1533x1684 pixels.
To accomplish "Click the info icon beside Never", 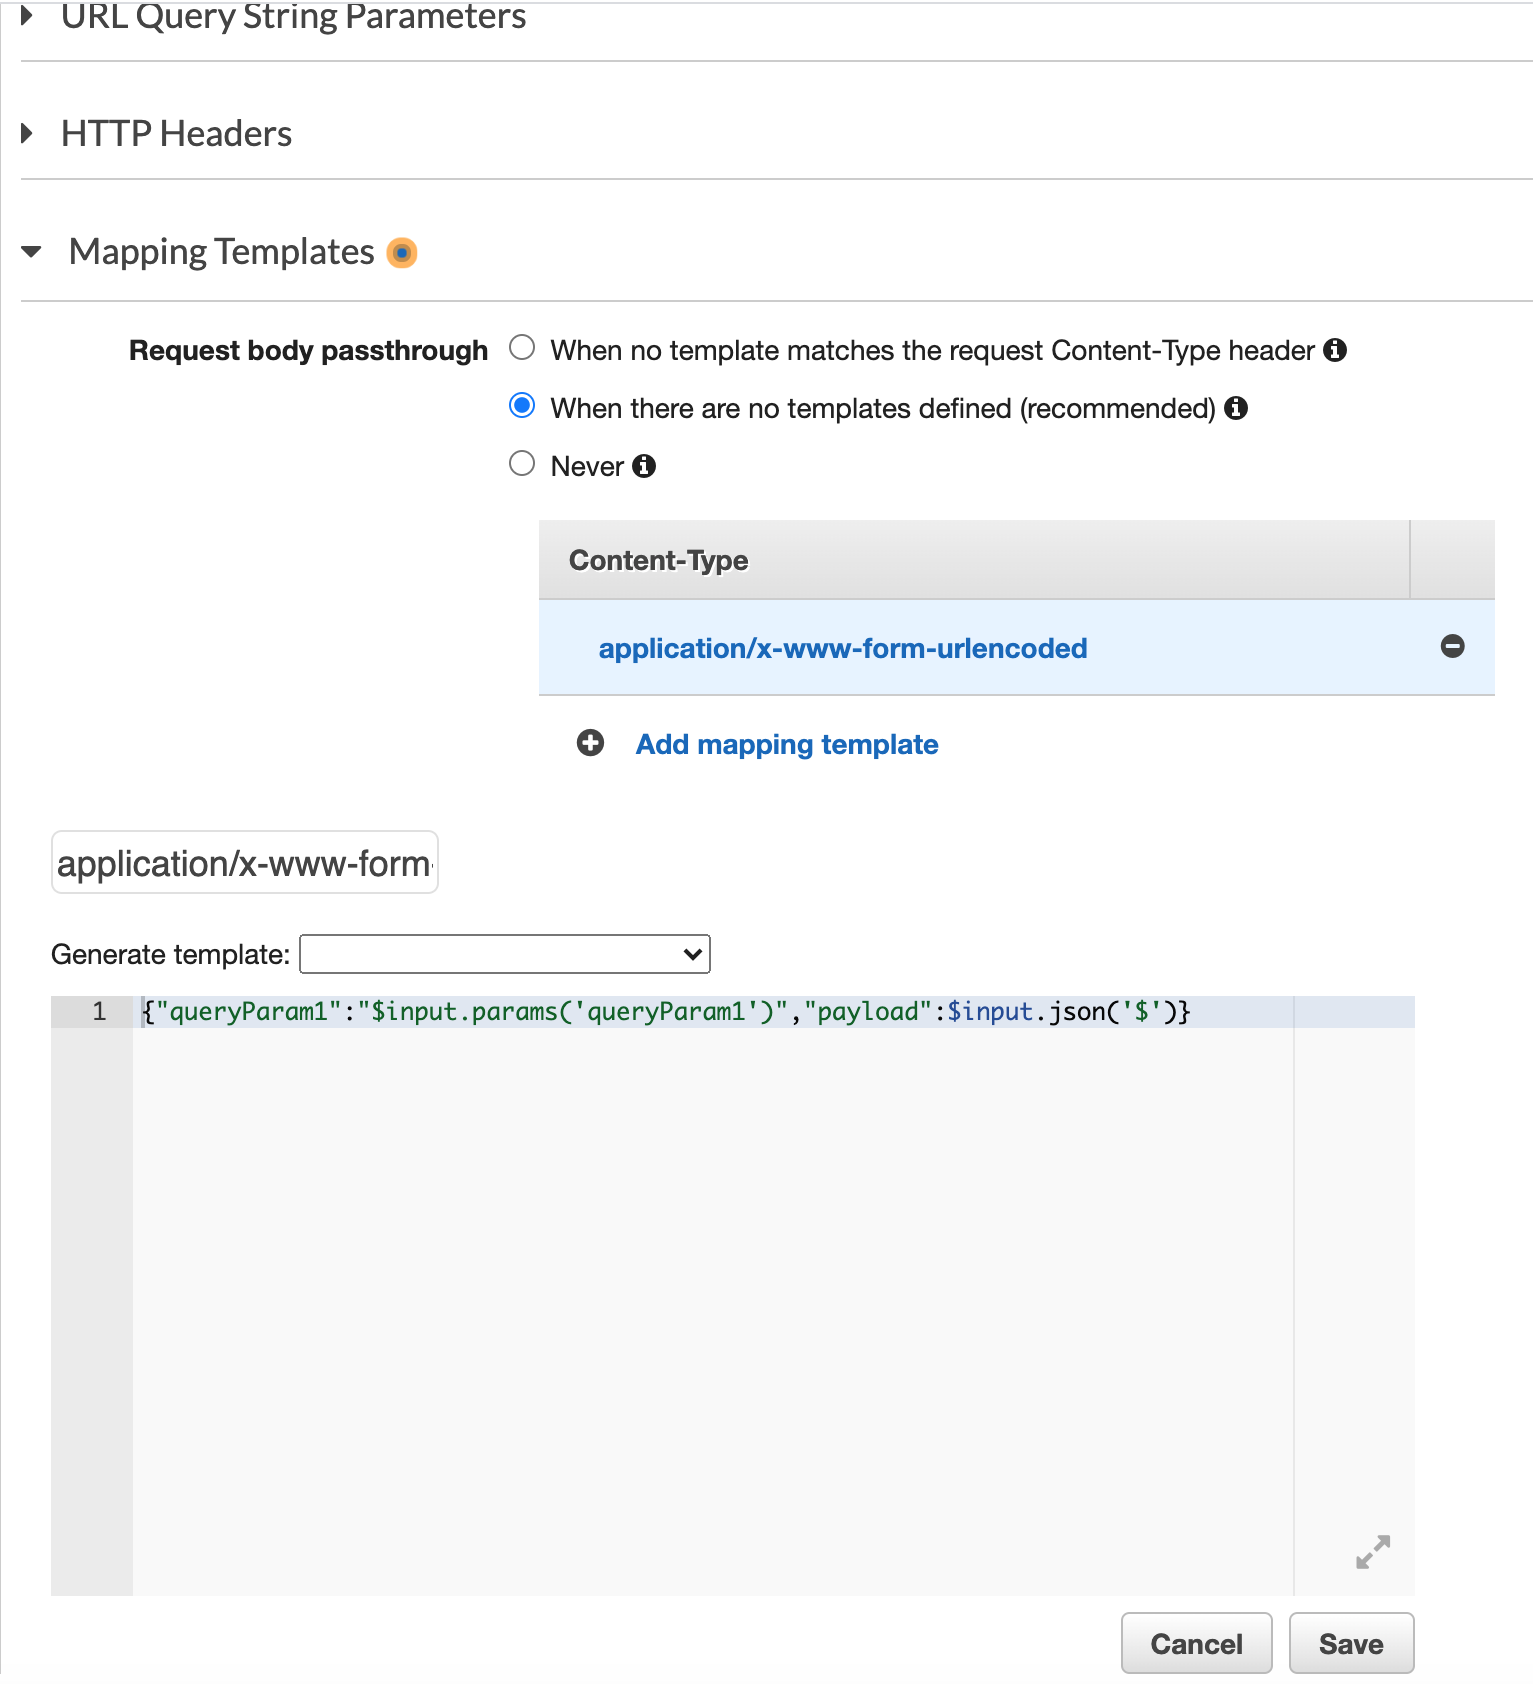I will 645,466.
